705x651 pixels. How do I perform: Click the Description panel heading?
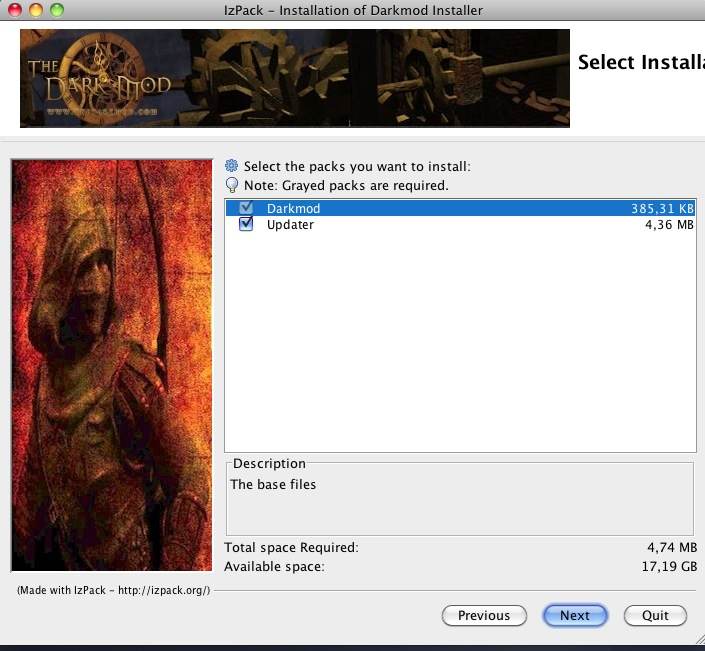point(269,463)
